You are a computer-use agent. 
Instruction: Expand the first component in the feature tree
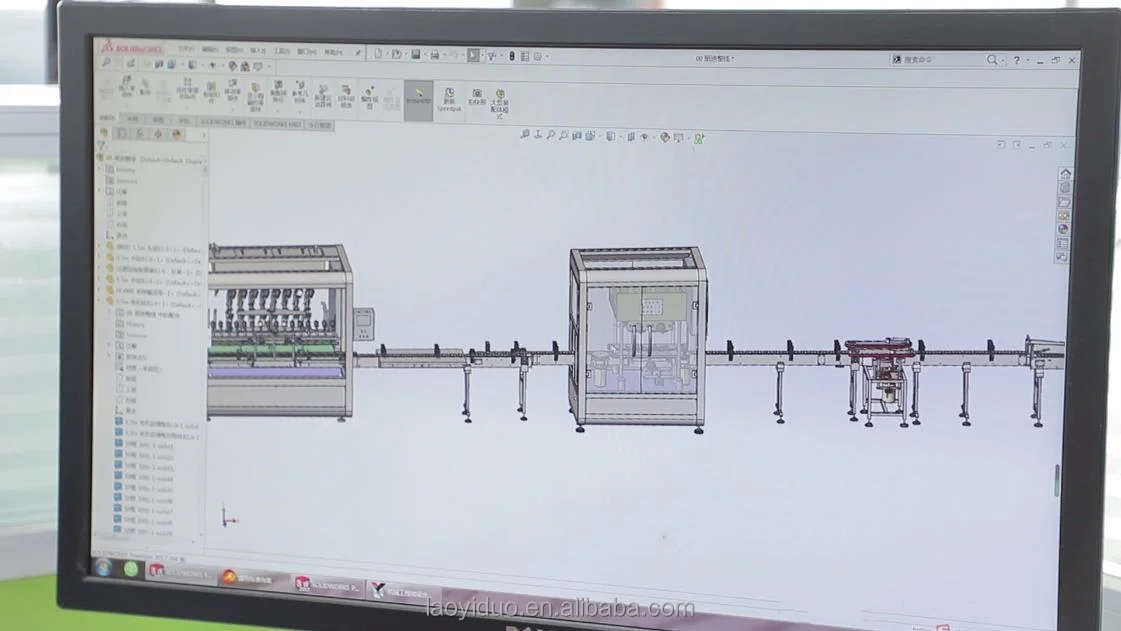tap(99, 248)
